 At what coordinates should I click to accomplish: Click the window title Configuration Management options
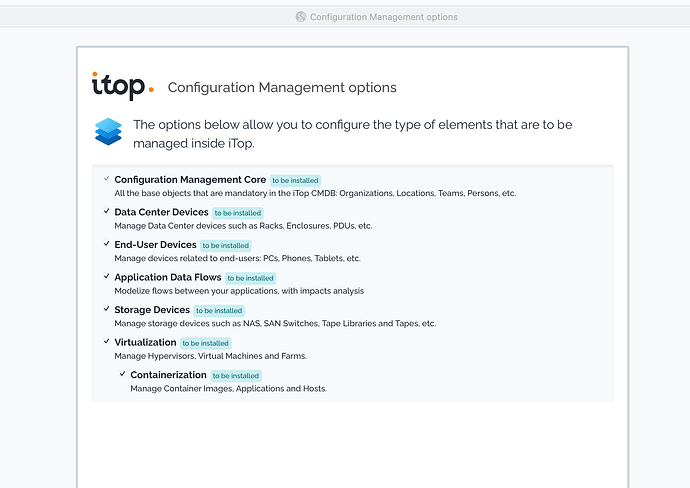pyautogui.click(x=384, y=17)
